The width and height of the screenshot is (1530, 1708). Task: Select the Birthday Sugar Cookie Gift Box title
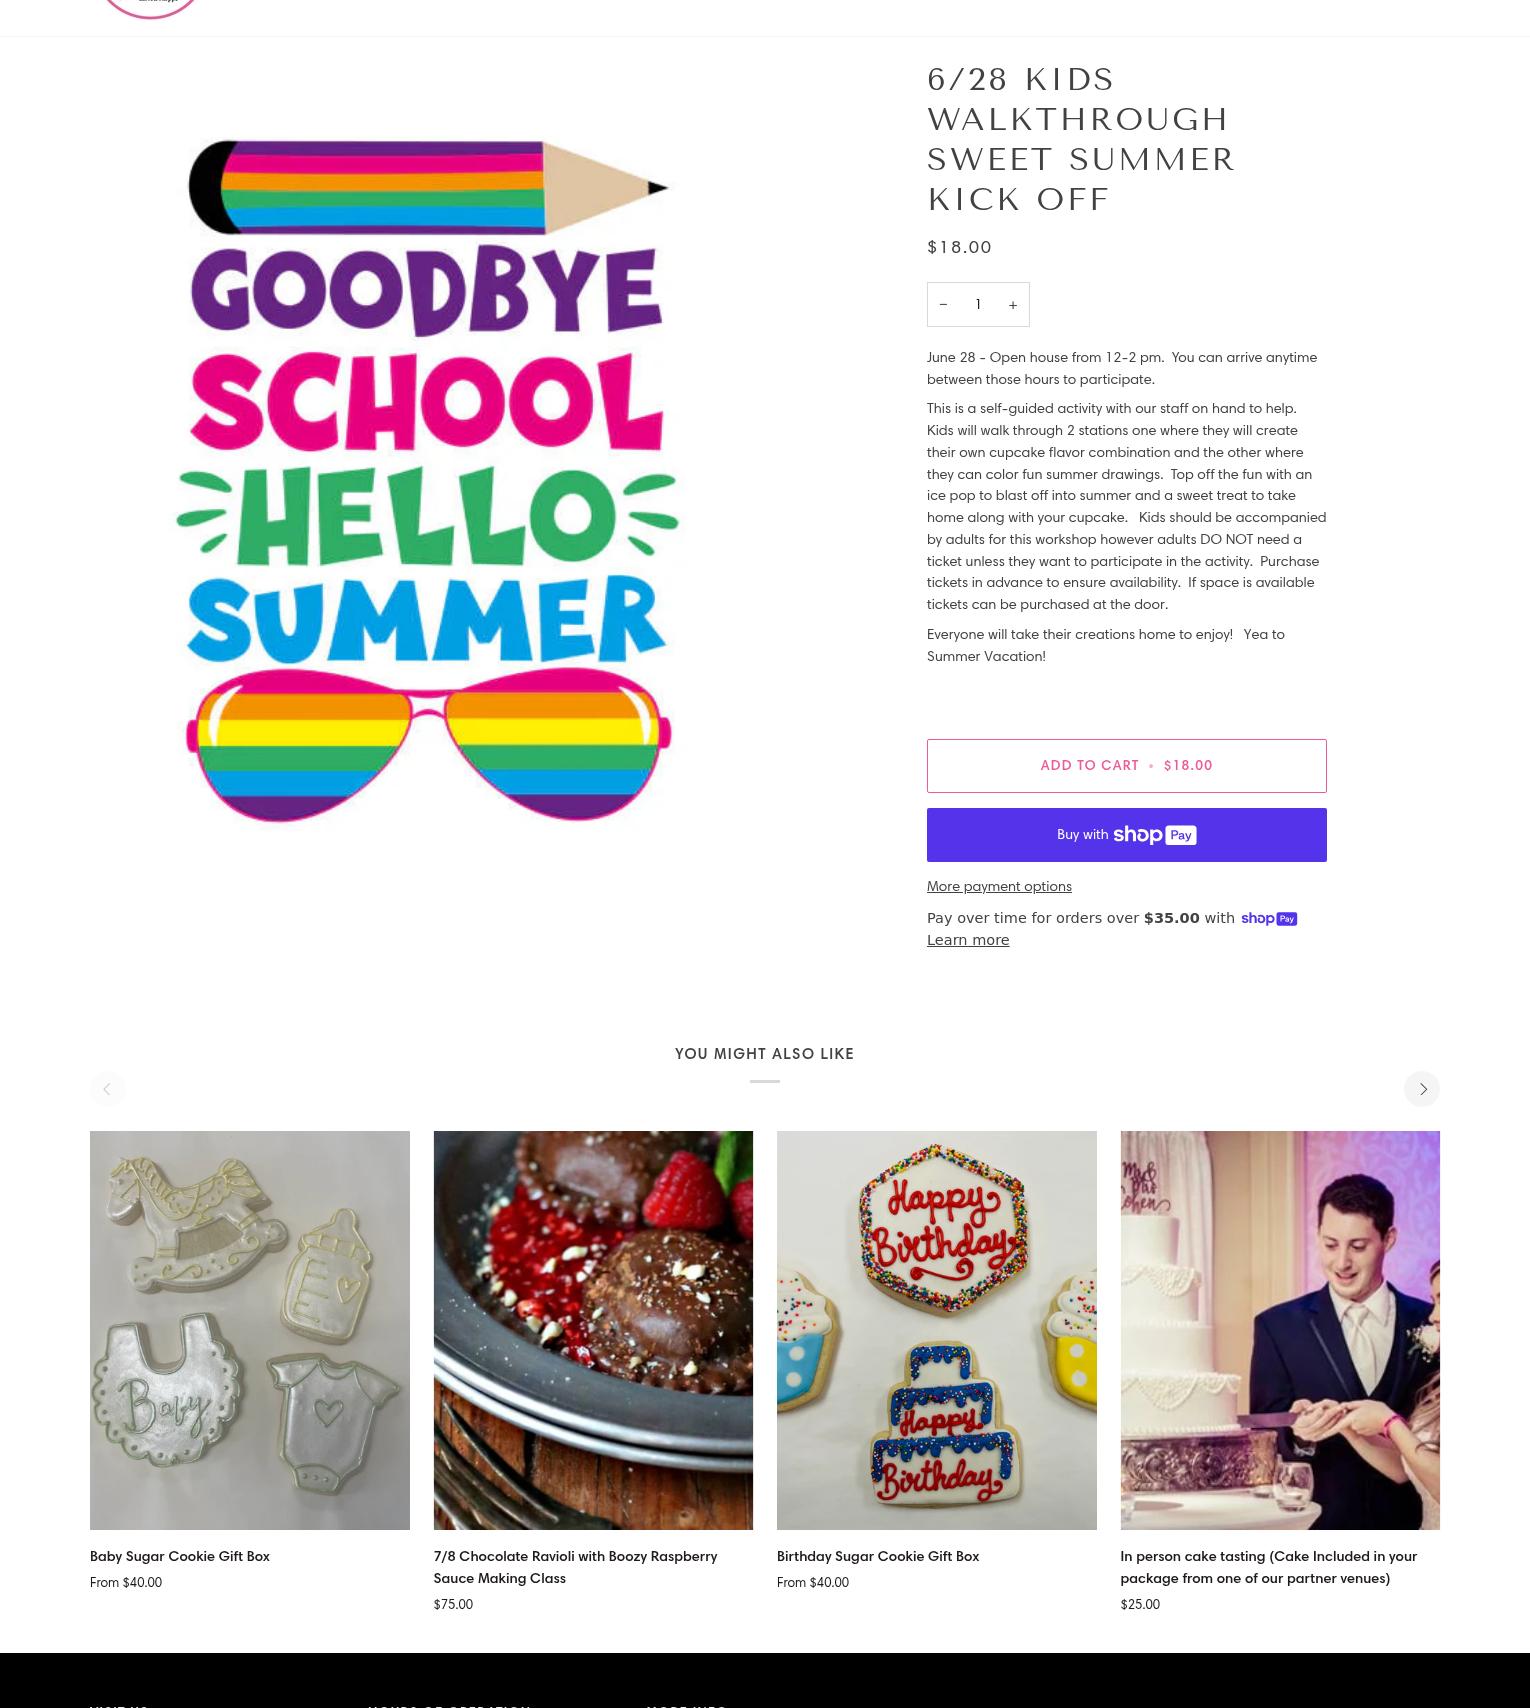coord(878,1556)
